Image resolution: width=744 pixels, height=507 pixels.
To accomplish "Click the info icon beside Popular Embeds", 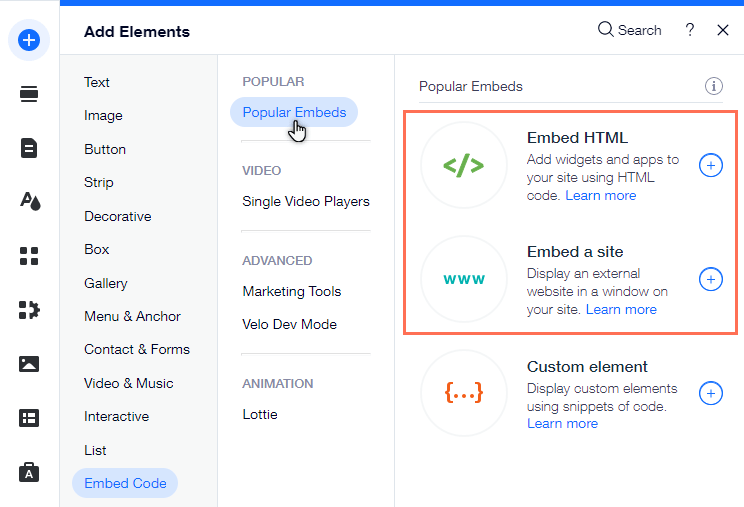I will click(x=714, y=86).
